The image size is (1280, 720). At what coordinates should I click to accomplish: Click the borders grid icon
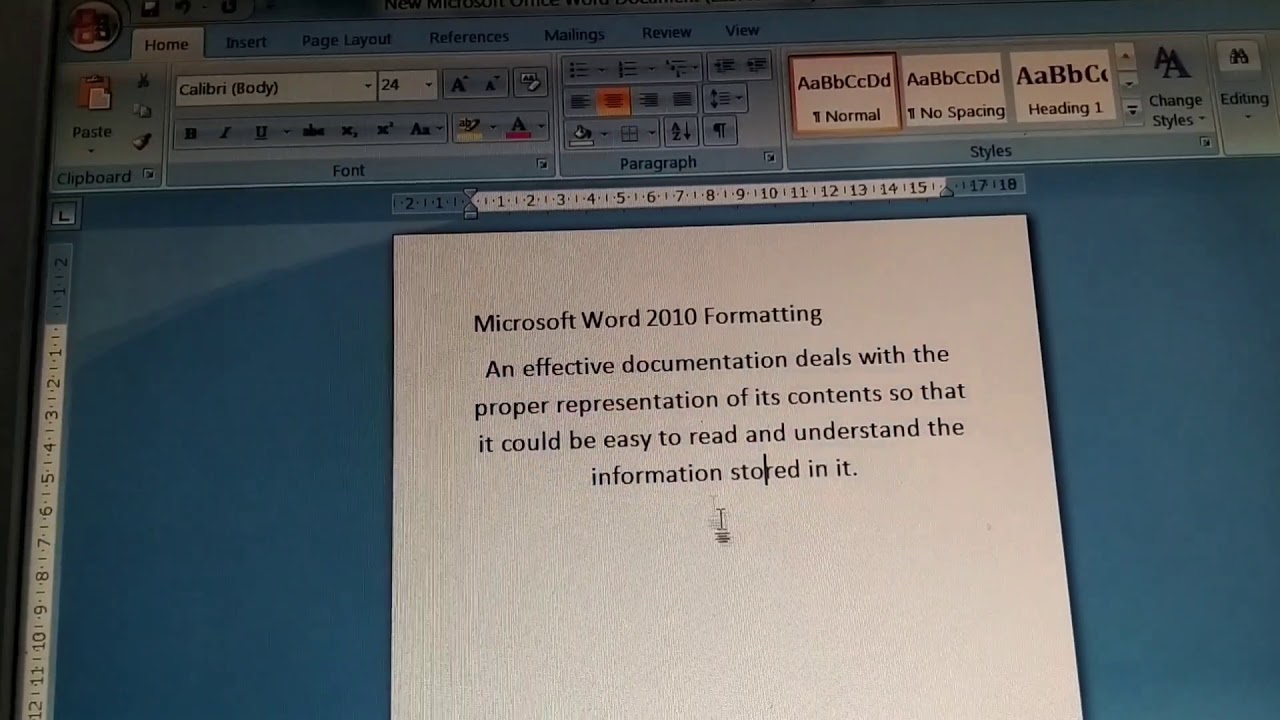coord(629,133)
